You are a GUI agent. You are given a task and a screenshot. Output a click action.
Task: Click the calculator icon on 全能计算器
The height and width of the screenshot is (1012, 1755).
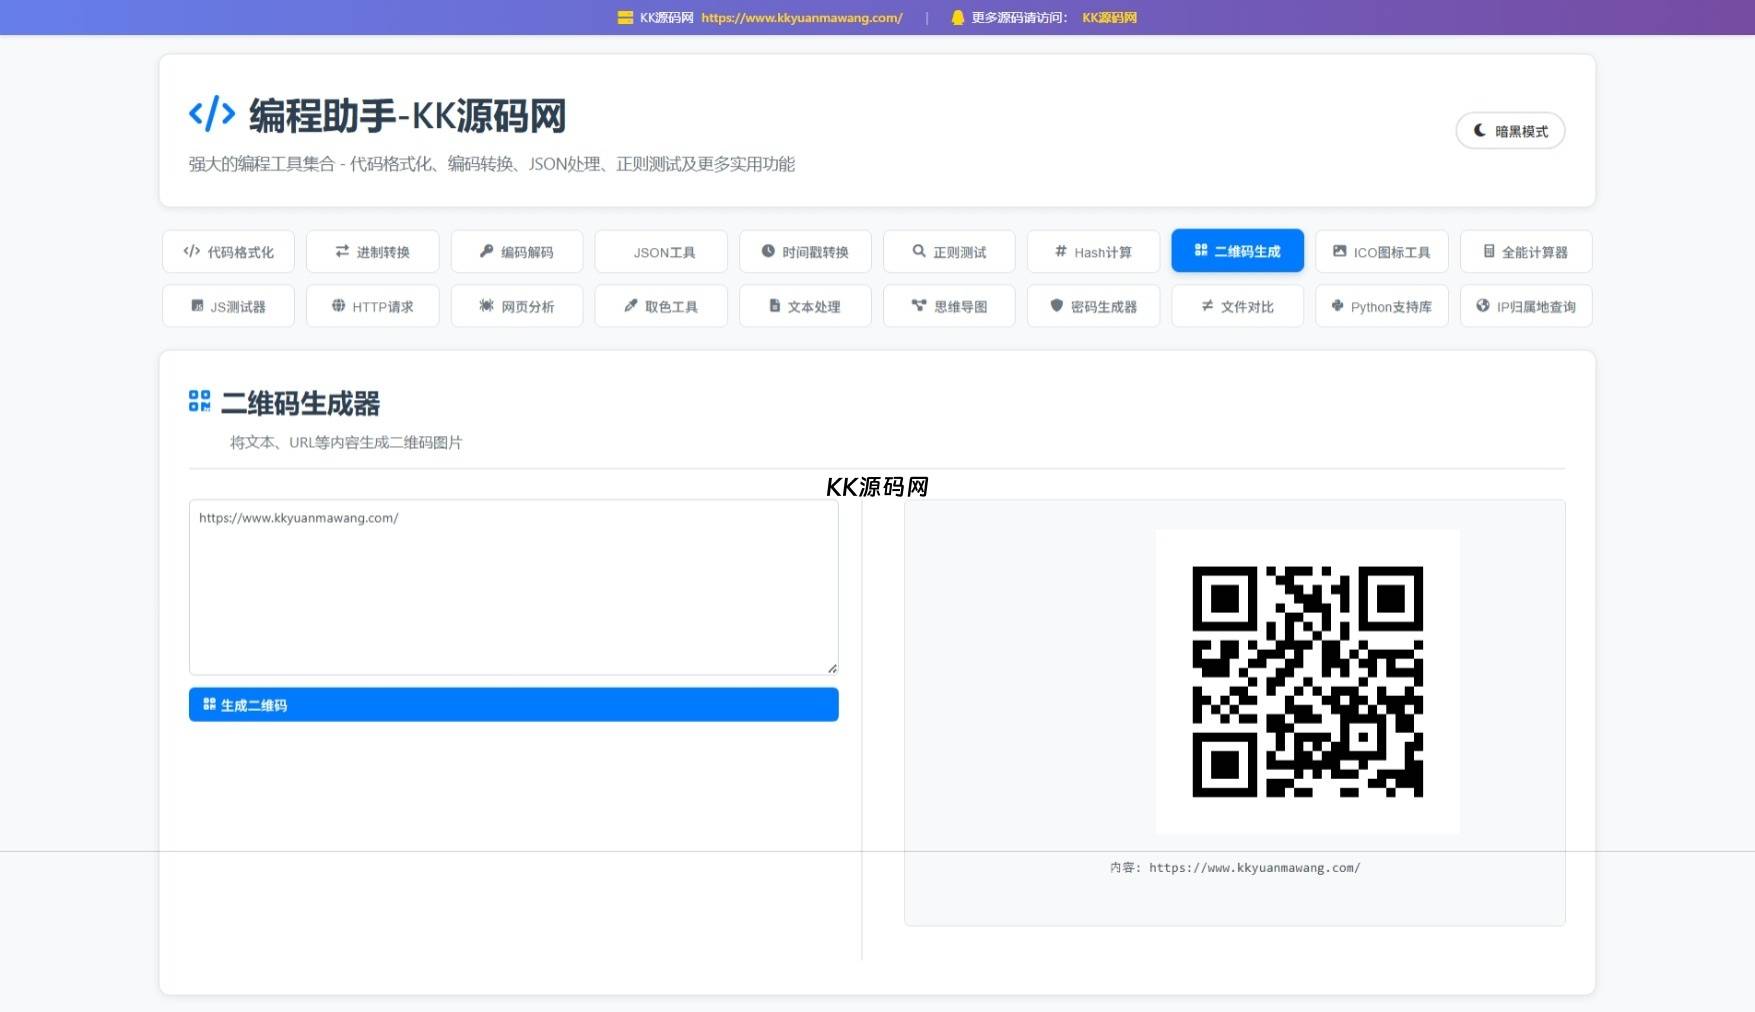coord(1489,251)
